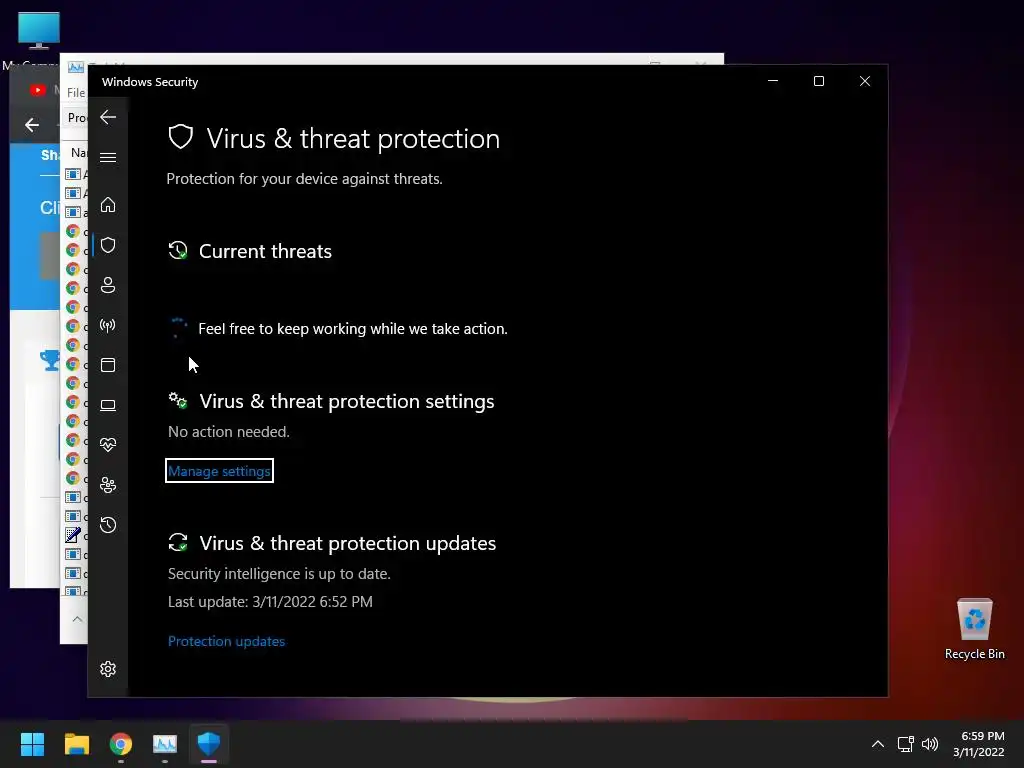Open network icon in system tray

905,744
